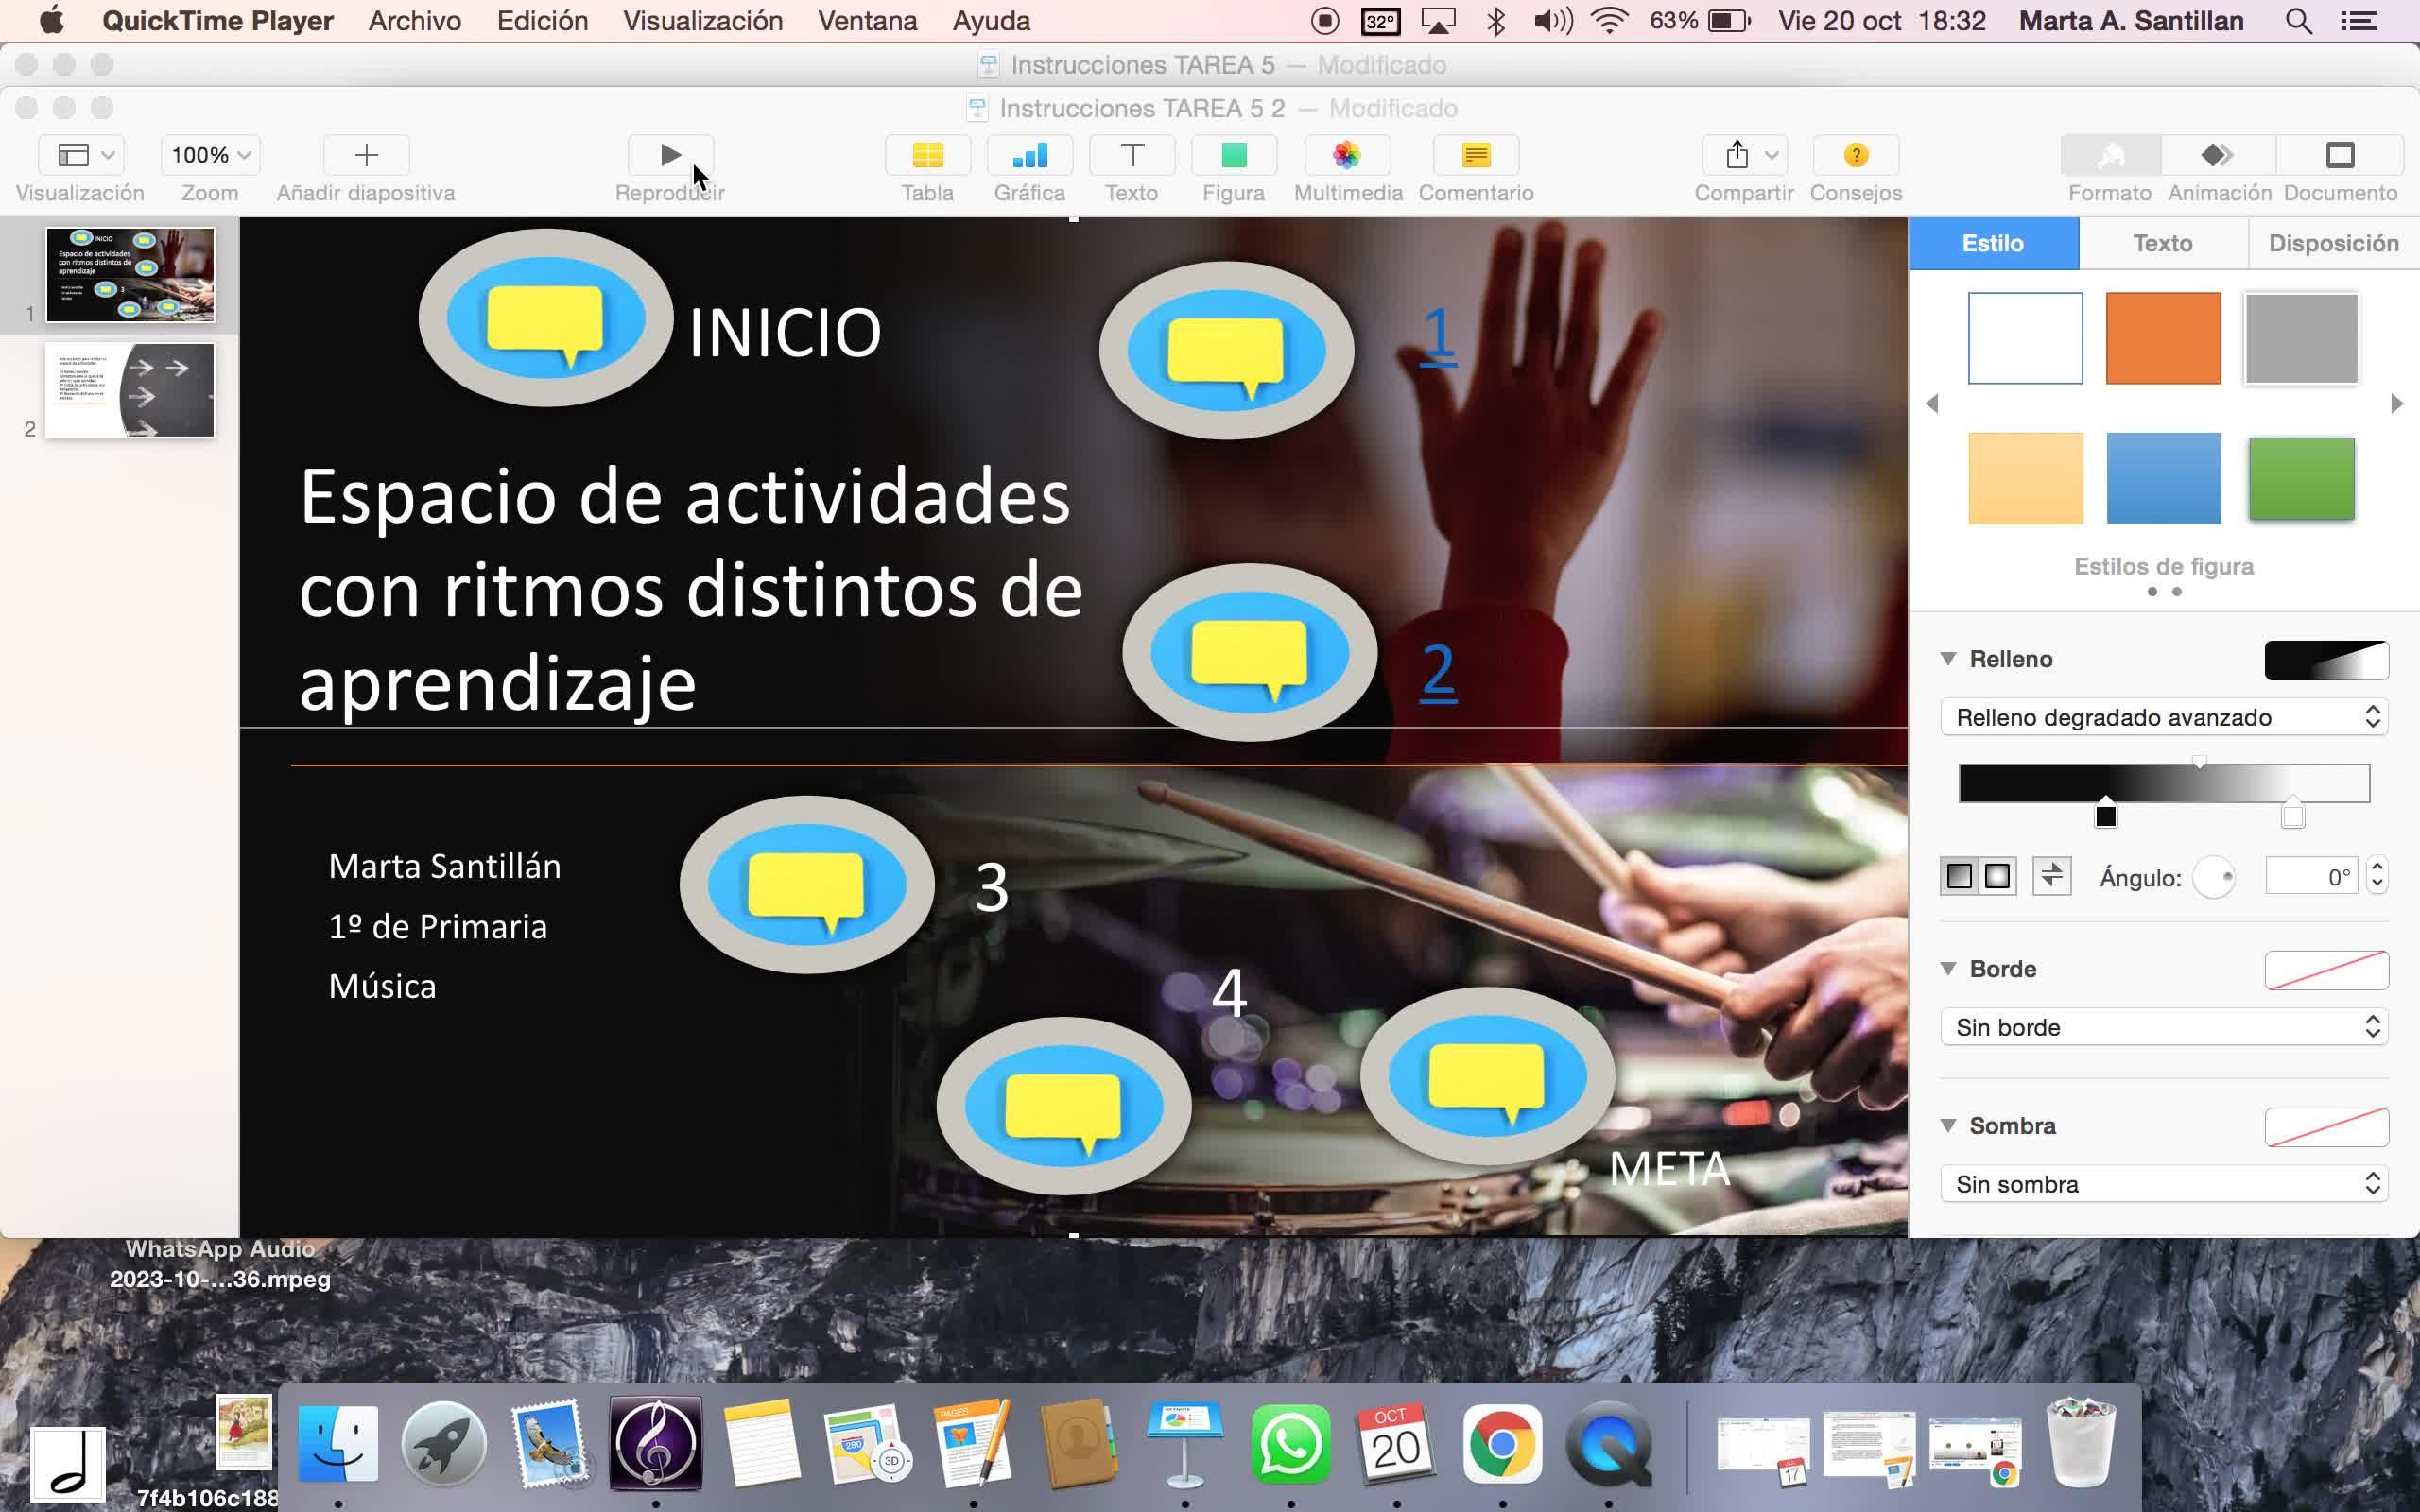Image resolution: width=2420 pixels, height=1512 pixels.
Task: Insert a table with Tabla icon
Action: (x=927, y=155)
